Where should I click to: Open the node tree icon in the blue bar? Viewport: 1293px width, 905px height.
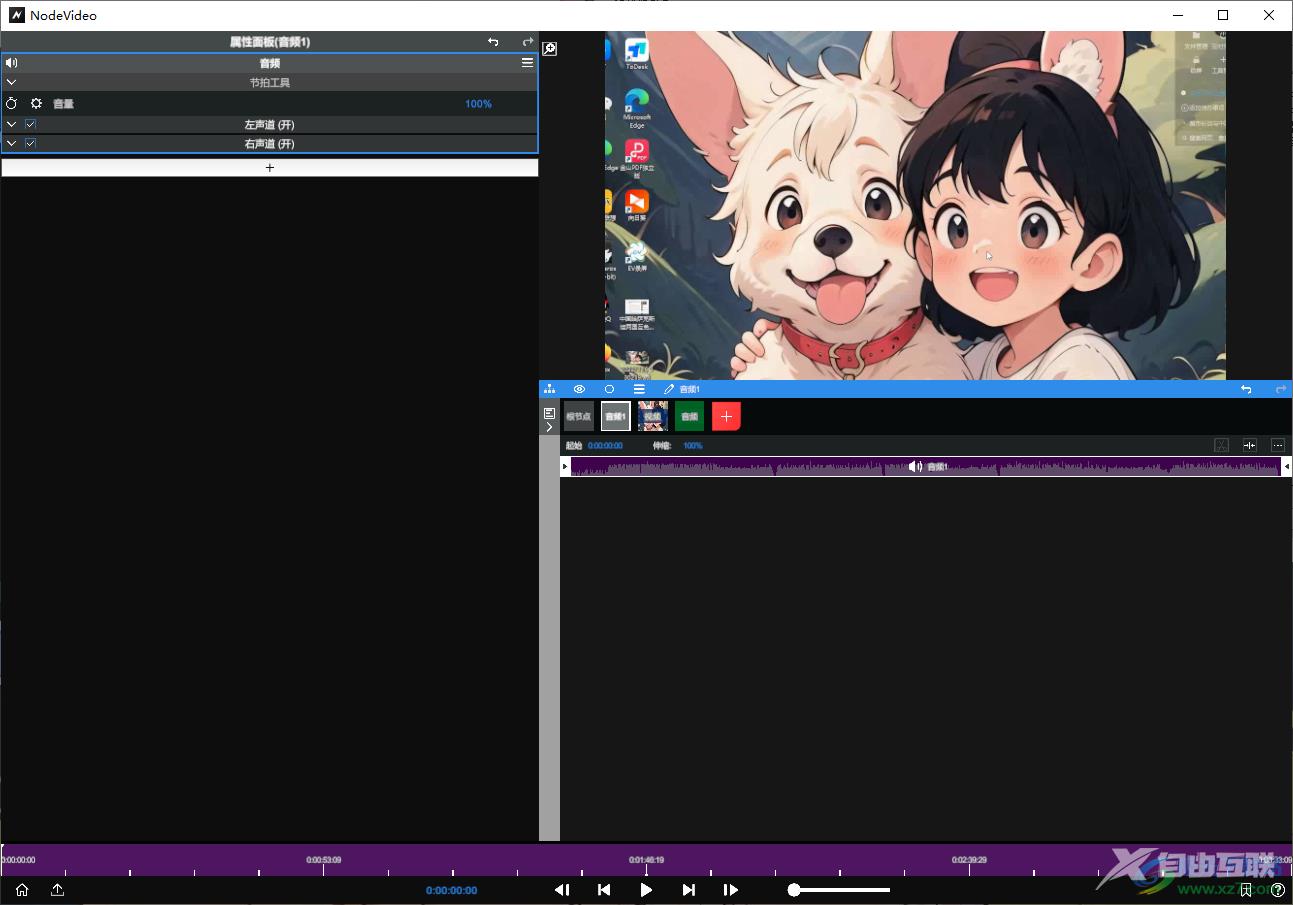pyautogui.click(x=549, y=389)
